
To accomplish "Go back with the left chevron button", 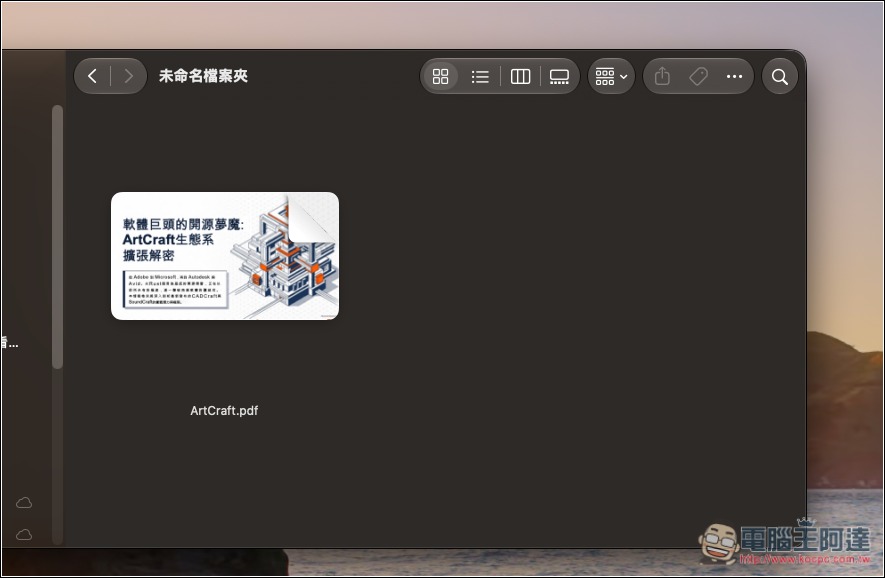I will point(93,76).
